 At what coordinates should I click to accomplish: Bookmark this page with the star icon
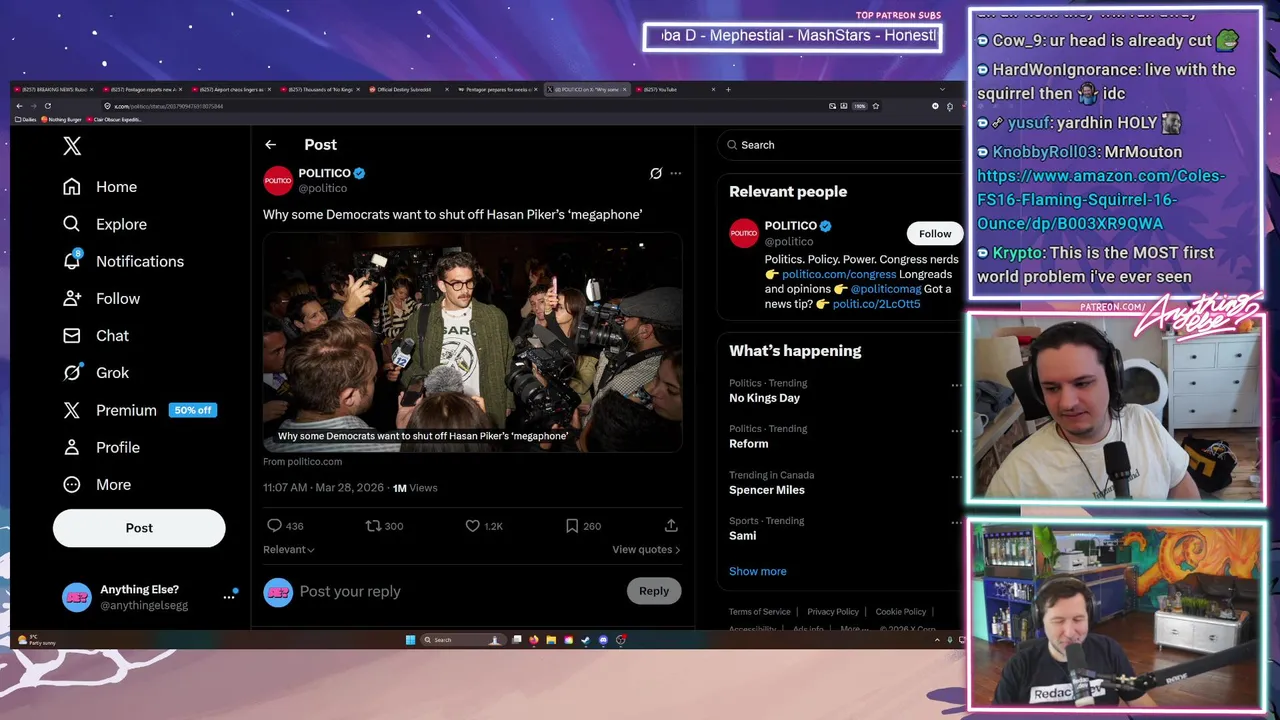tap(876, 106)
